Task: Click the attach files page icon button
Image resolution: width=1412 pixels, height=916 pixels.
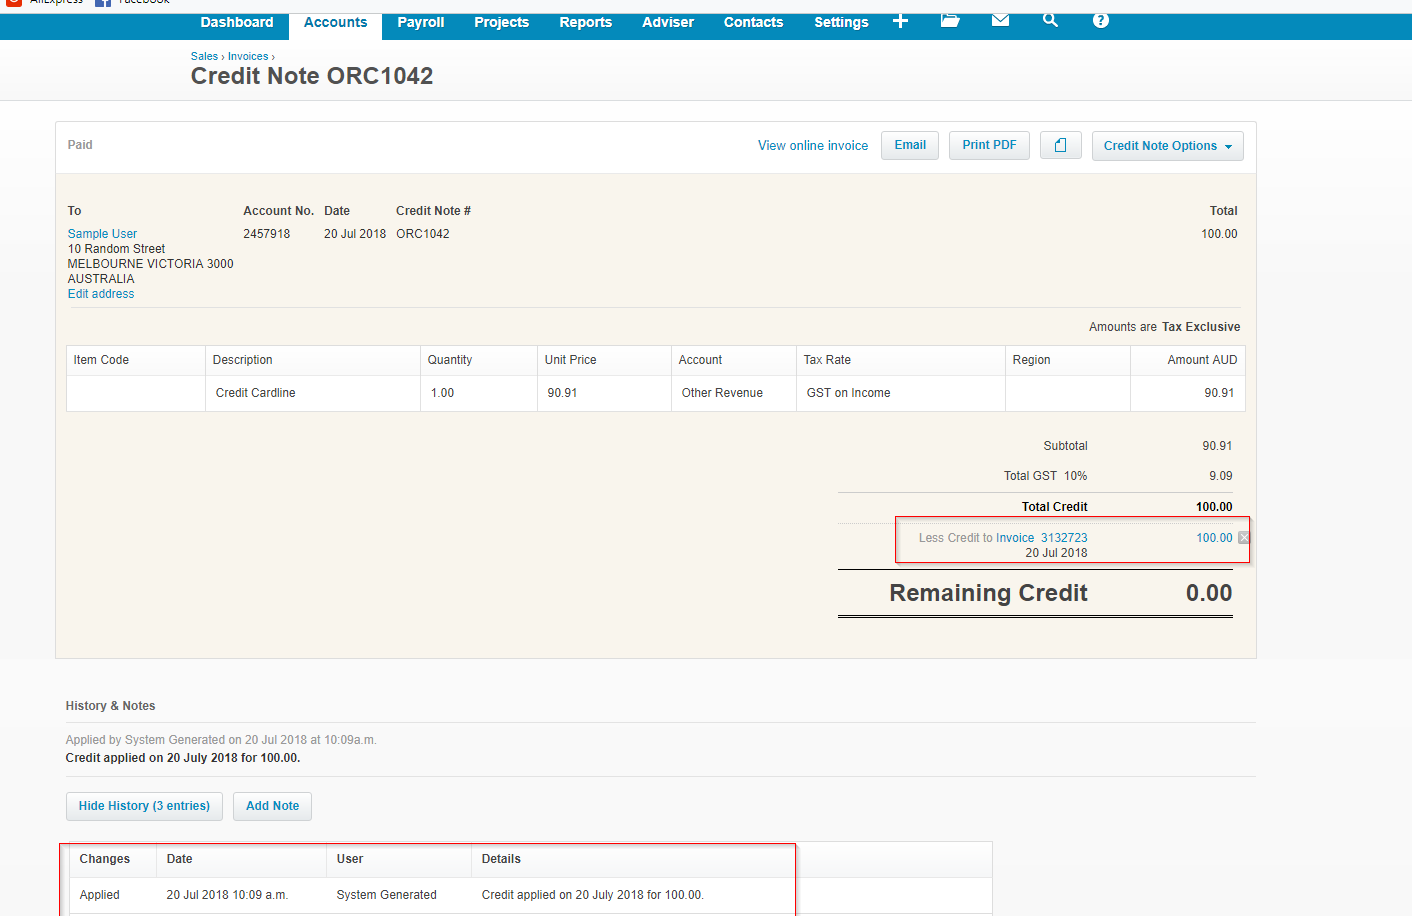Action: [x=1060, y=146]
